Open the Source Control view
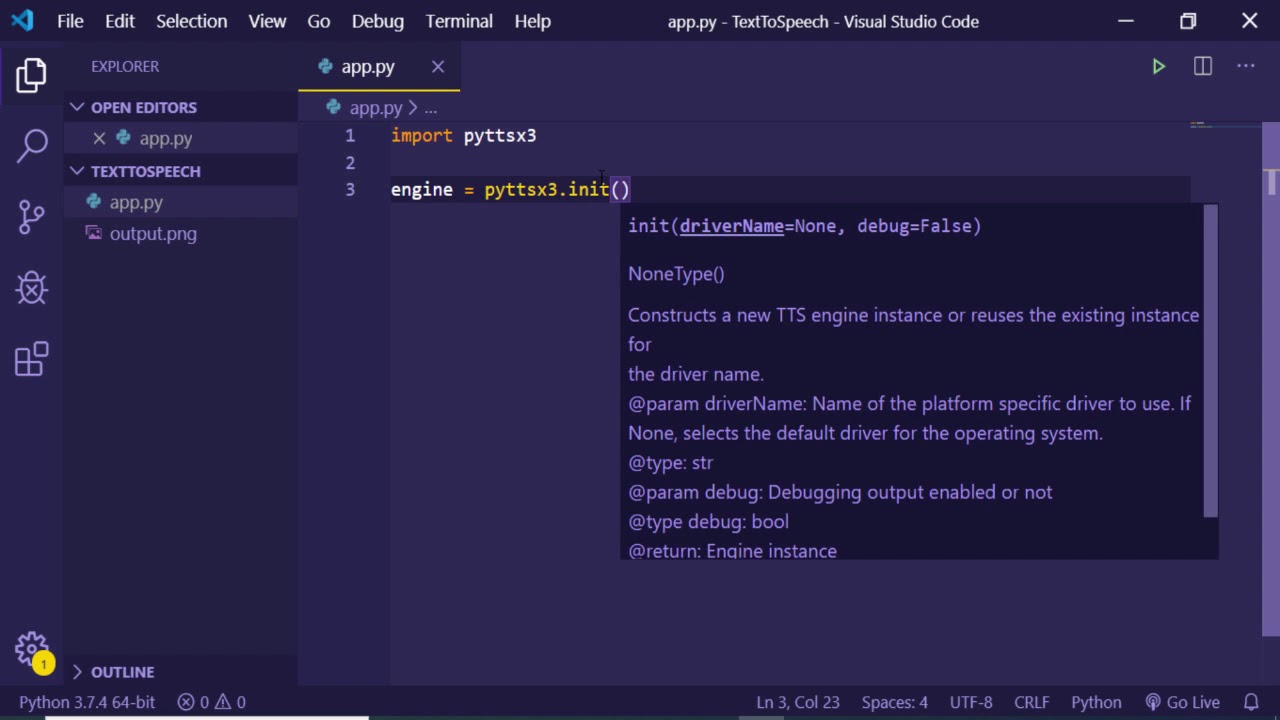This screenshot has height=720, width=1280. point(31,216)
